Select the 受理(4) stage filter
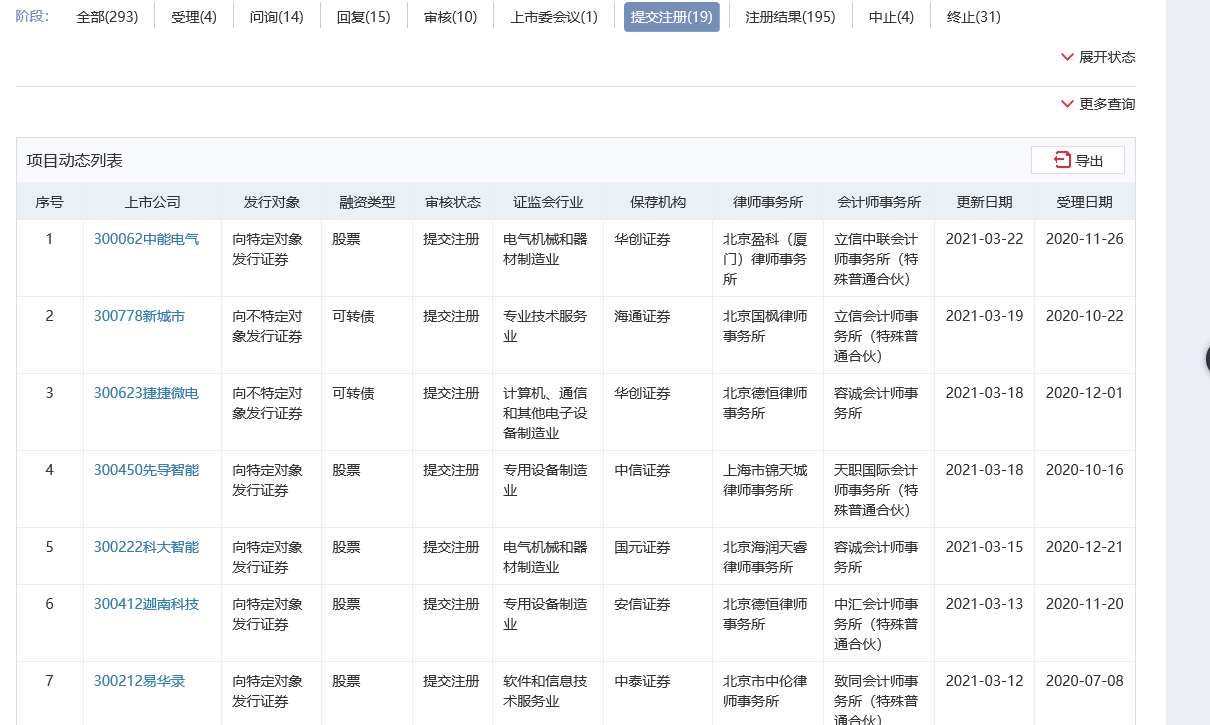Image resolution: width=1210 pixels, height=725 pixels. 193,17
